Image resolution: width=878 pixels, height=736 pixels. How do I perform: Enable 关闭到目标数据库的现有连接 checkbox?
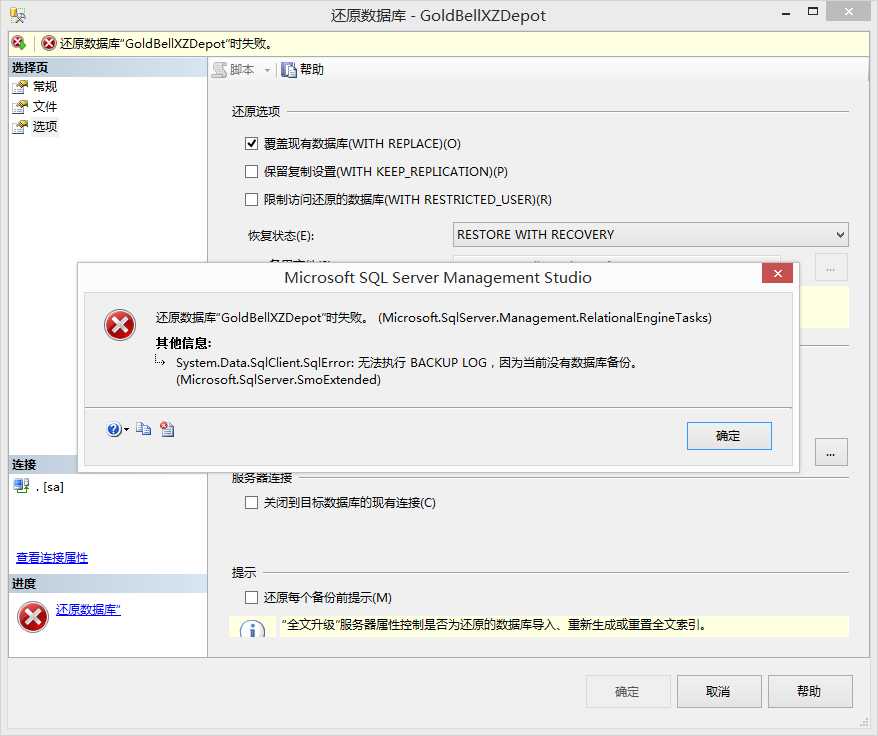(x=251, y=502)
